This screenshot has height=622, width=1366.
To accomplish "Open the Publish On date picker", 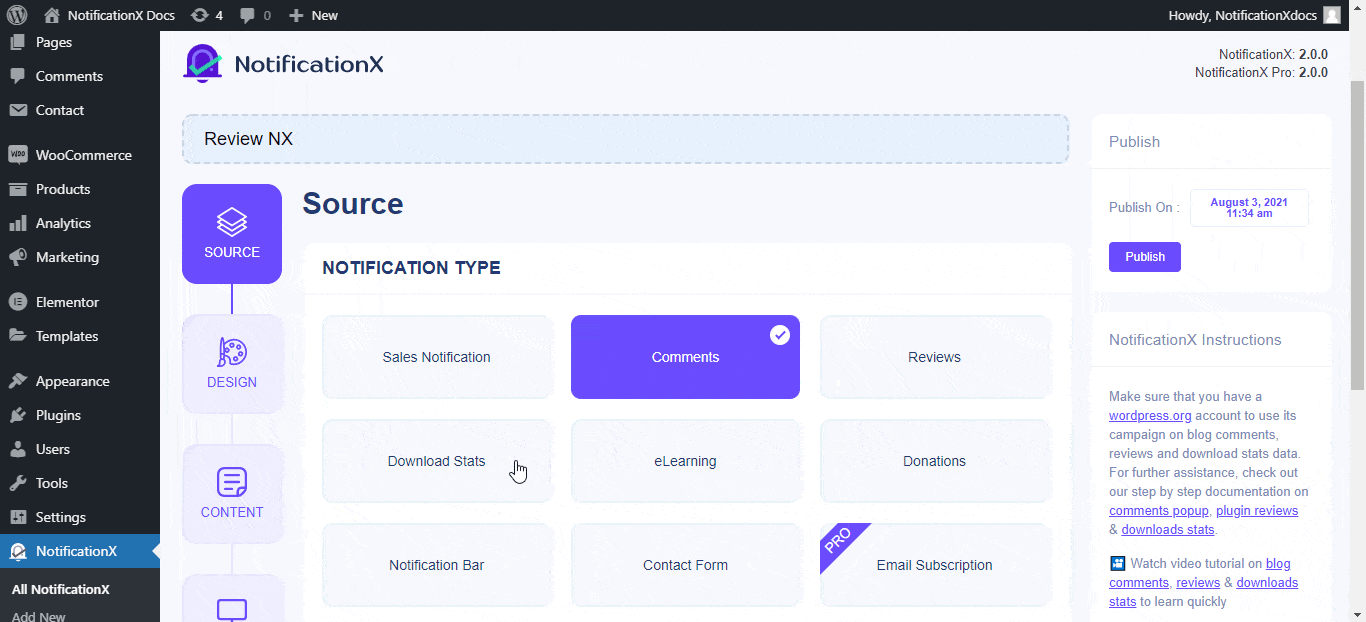I will coord(1249,208).
